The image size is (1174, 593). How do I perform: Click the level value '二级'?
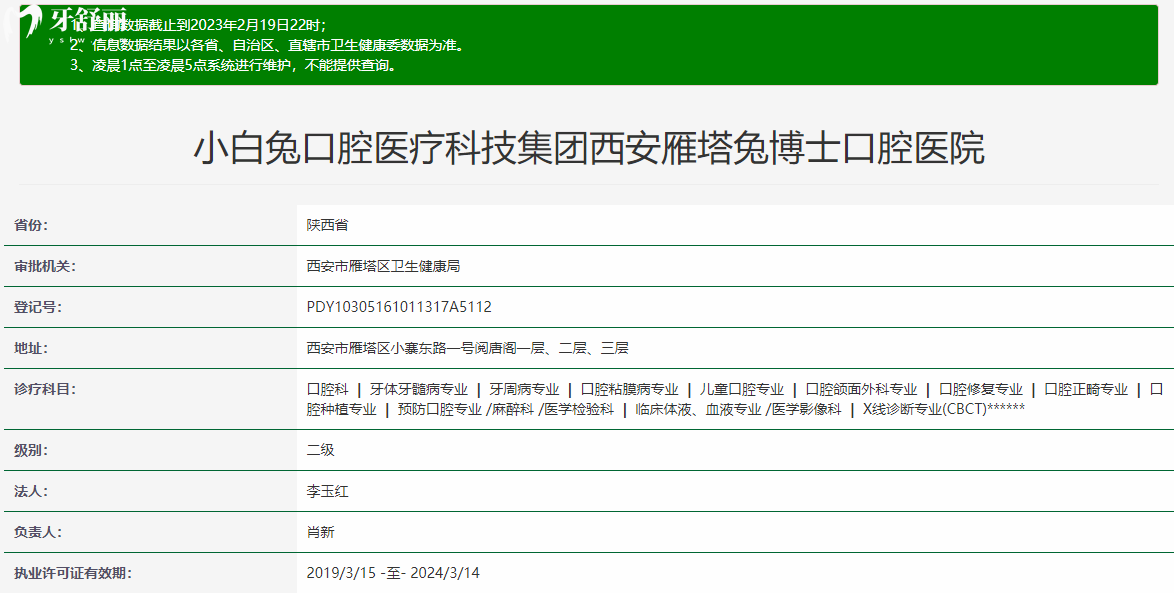click(x=320, y=451)
